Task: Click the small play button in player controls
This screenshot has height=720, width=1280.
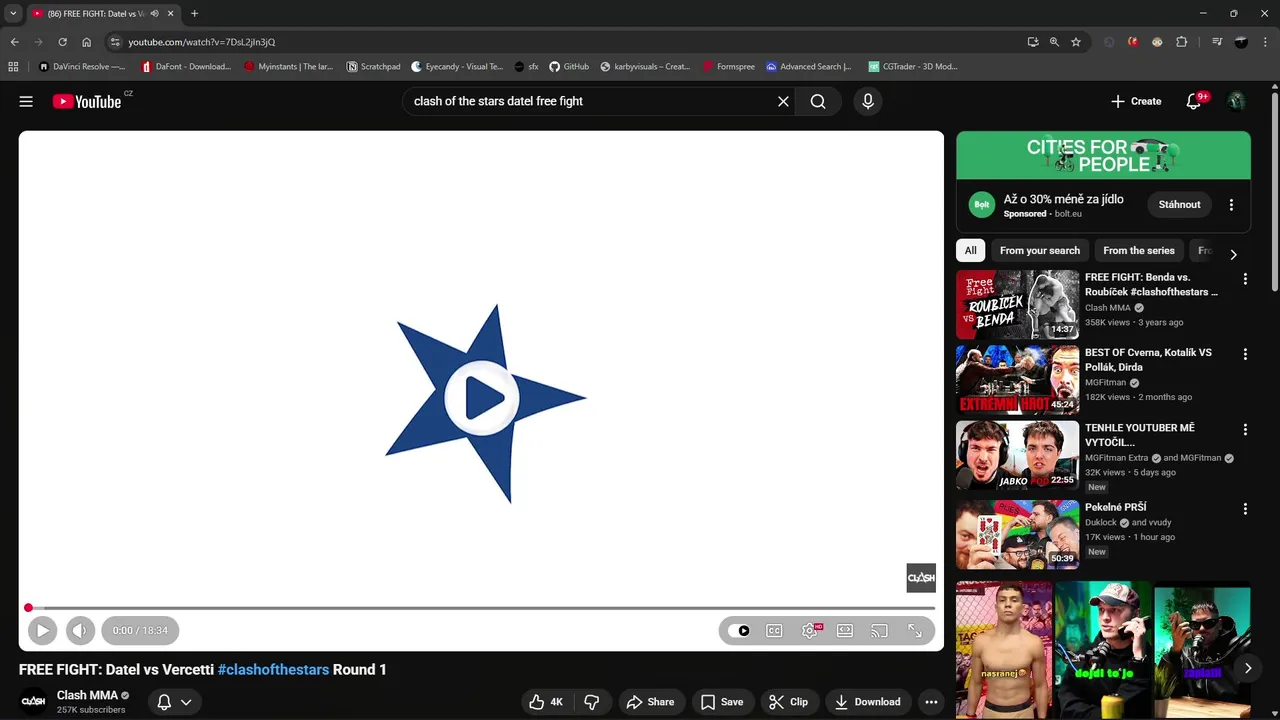Action: [x=42, y=630]
